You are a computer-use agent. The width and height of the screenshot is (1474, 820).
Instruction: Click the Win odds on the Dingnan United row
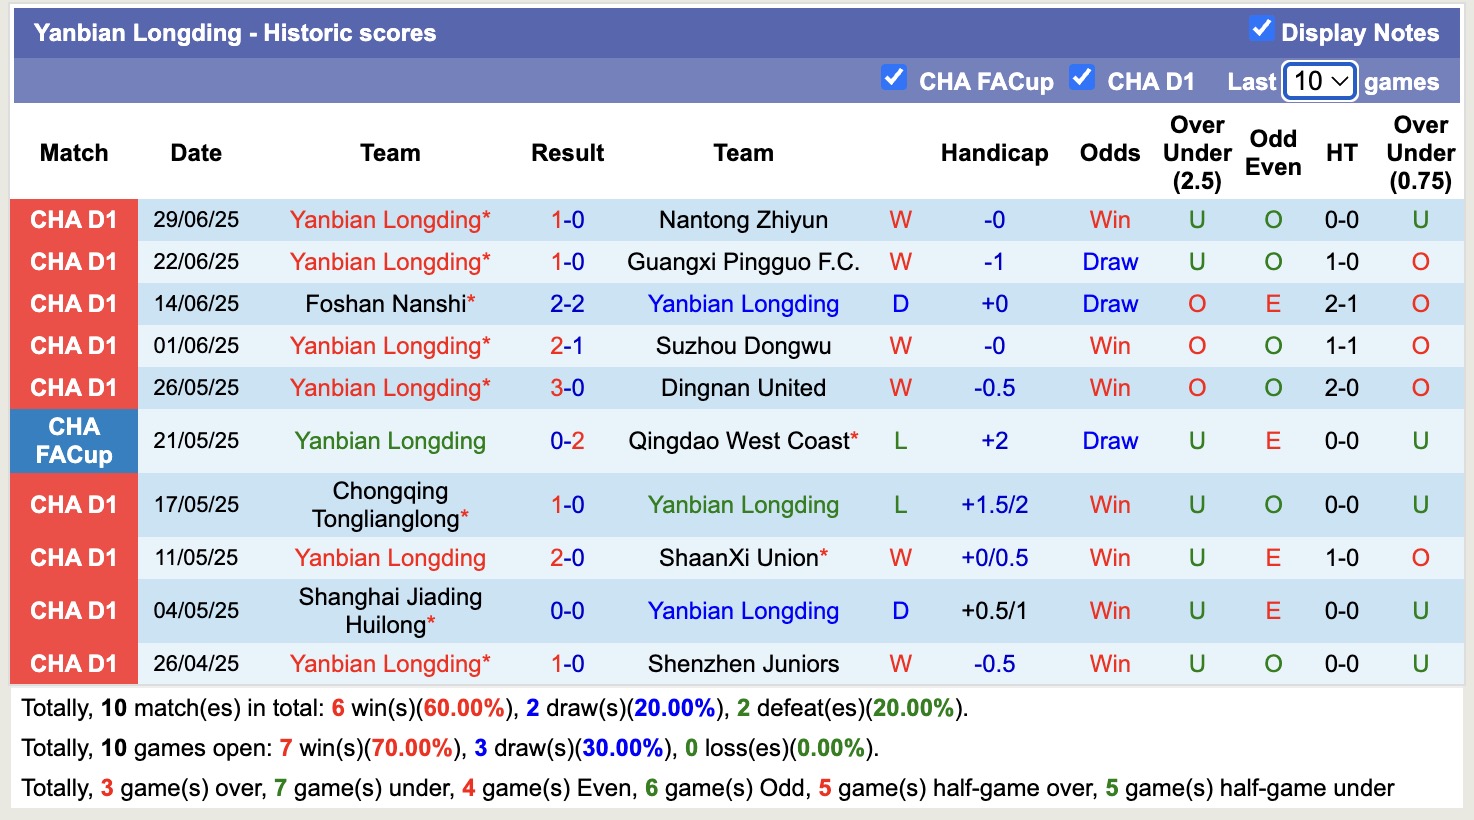tap(1109, 387)
